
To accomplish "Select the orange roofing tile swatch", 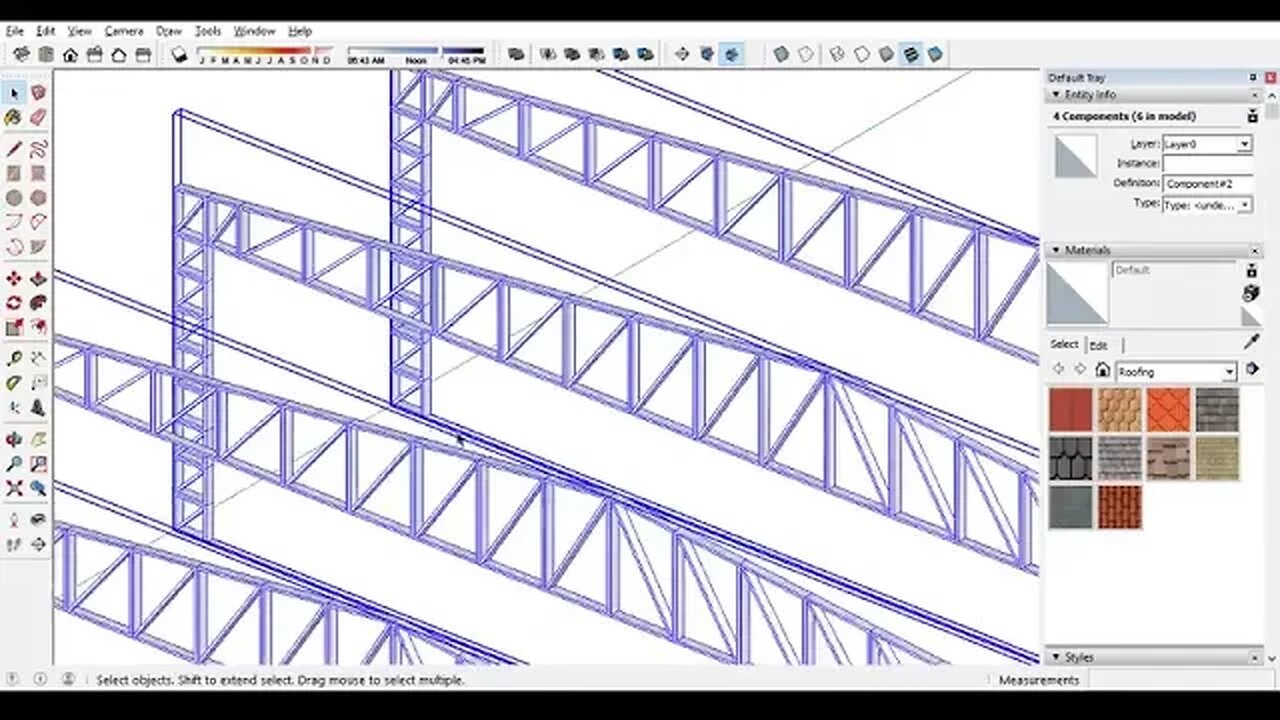I will [1168, 410].
